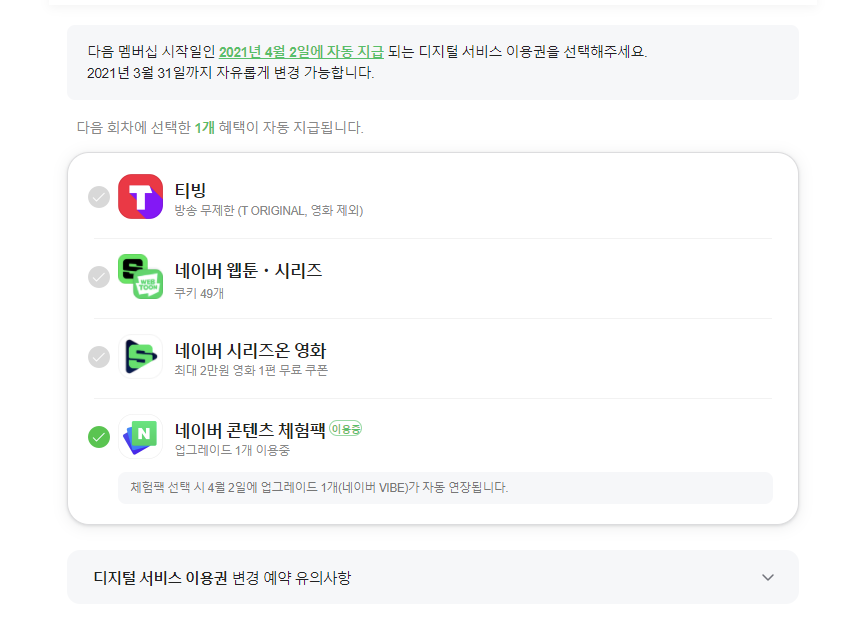Image resolution: width=848 pixels, height=630 pixels.
Task: Click the 쿠키 49개 description
Action: tap(199, 293)
